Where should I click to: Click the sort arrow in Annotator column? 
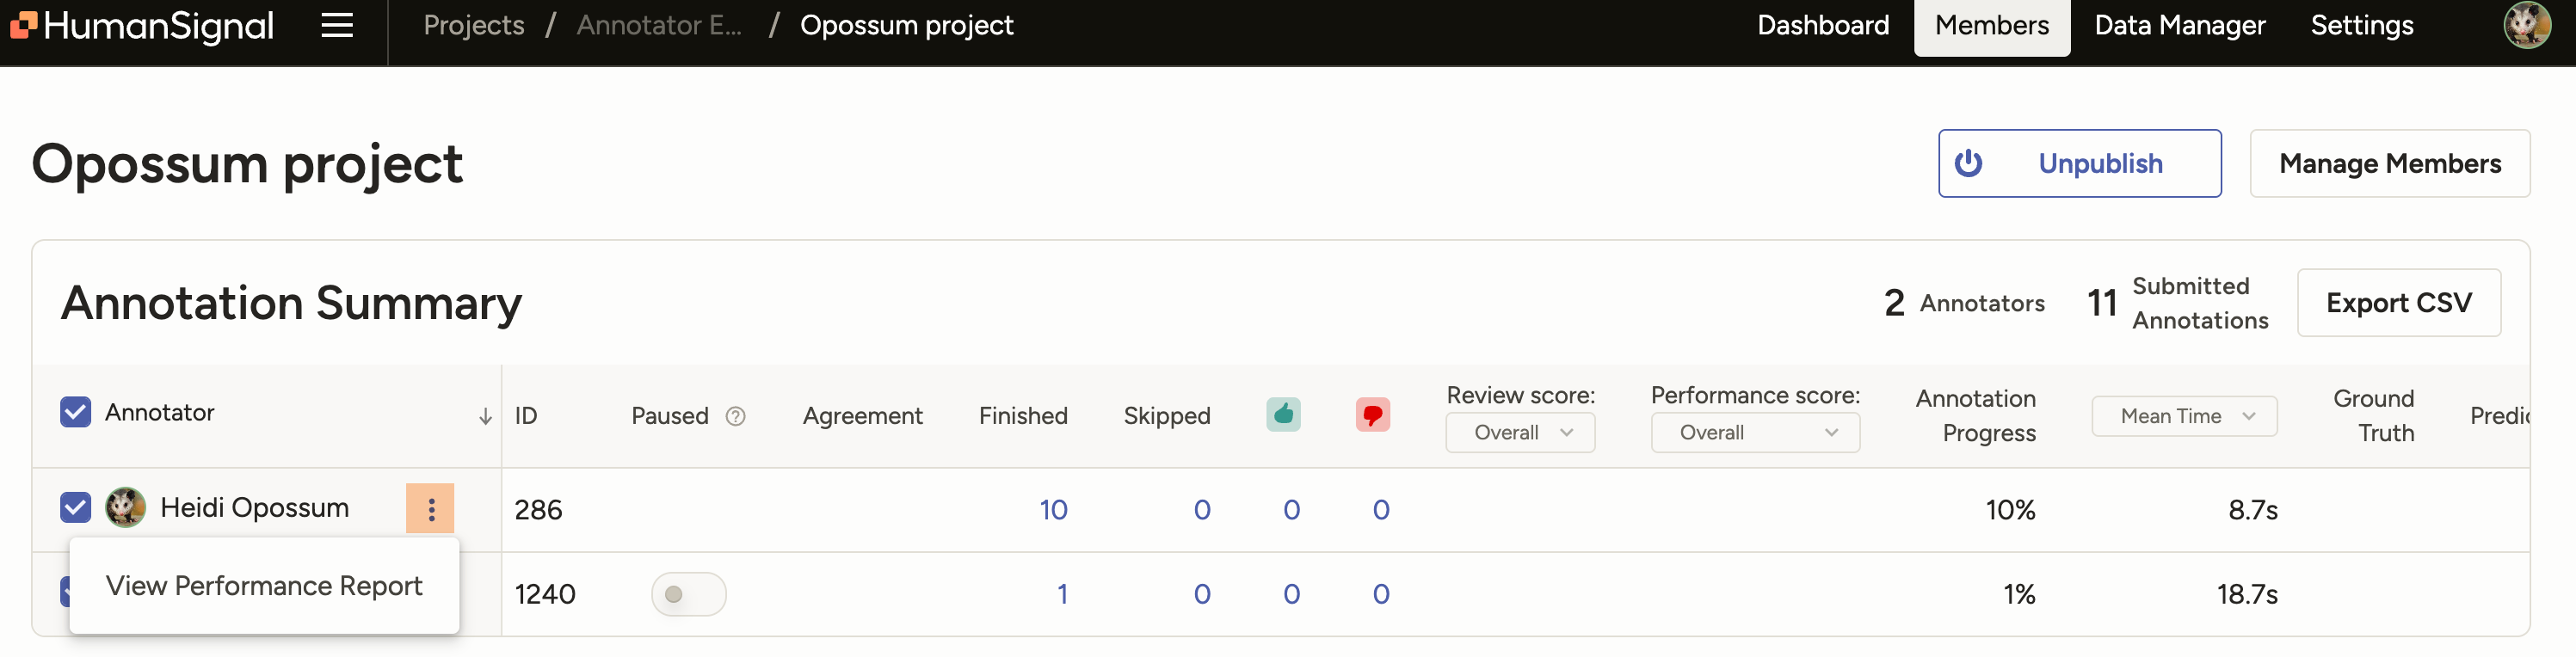(485, 416)
